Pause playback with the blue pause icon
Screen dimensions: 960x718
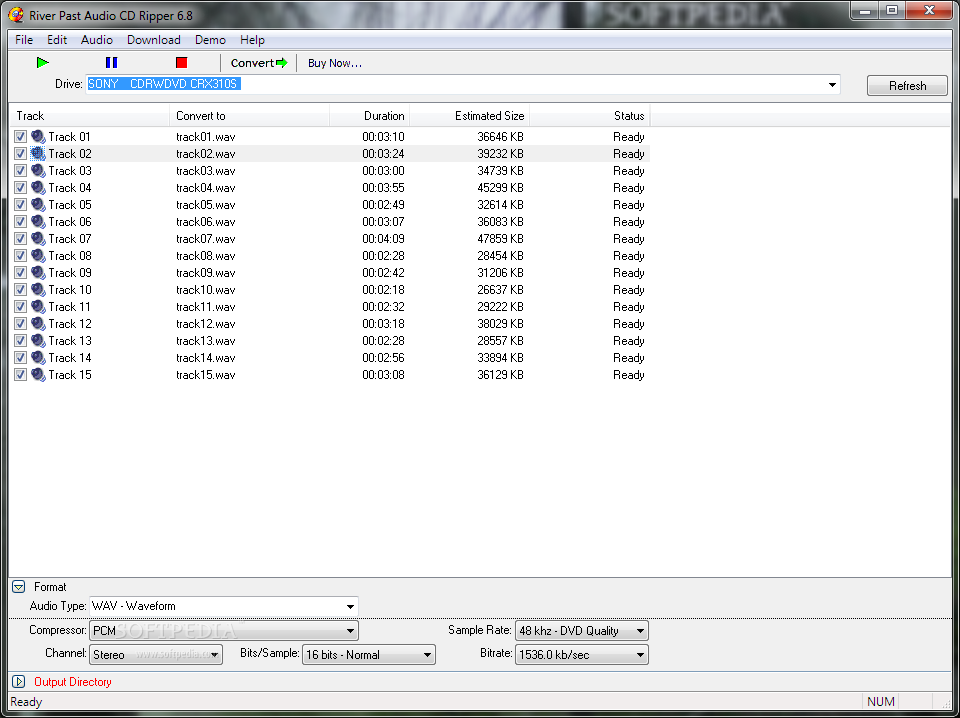111,62
